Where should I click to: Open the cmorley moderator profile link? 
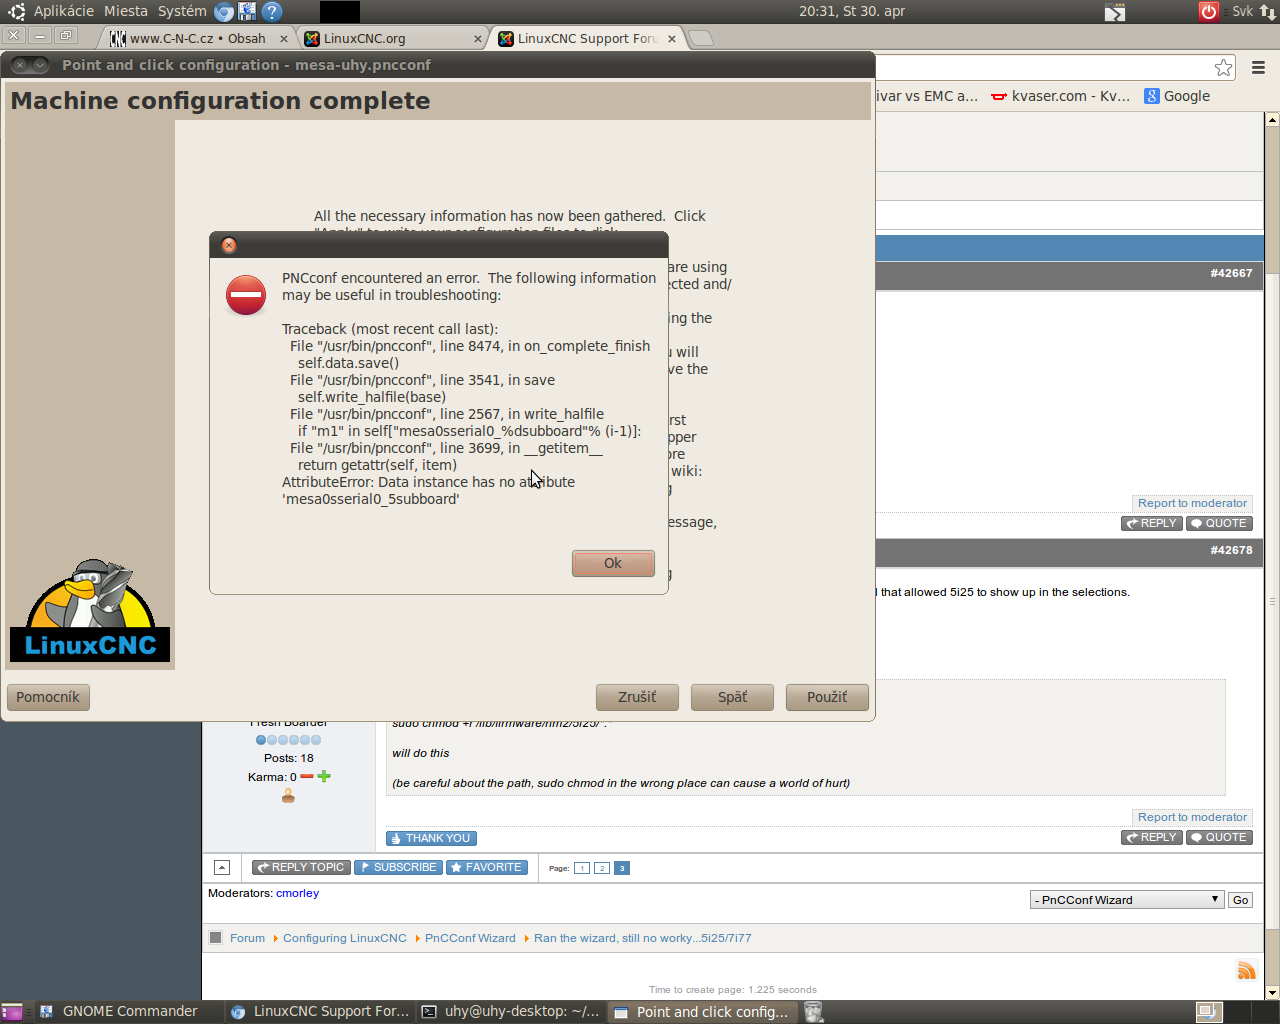tap(297, 893)
